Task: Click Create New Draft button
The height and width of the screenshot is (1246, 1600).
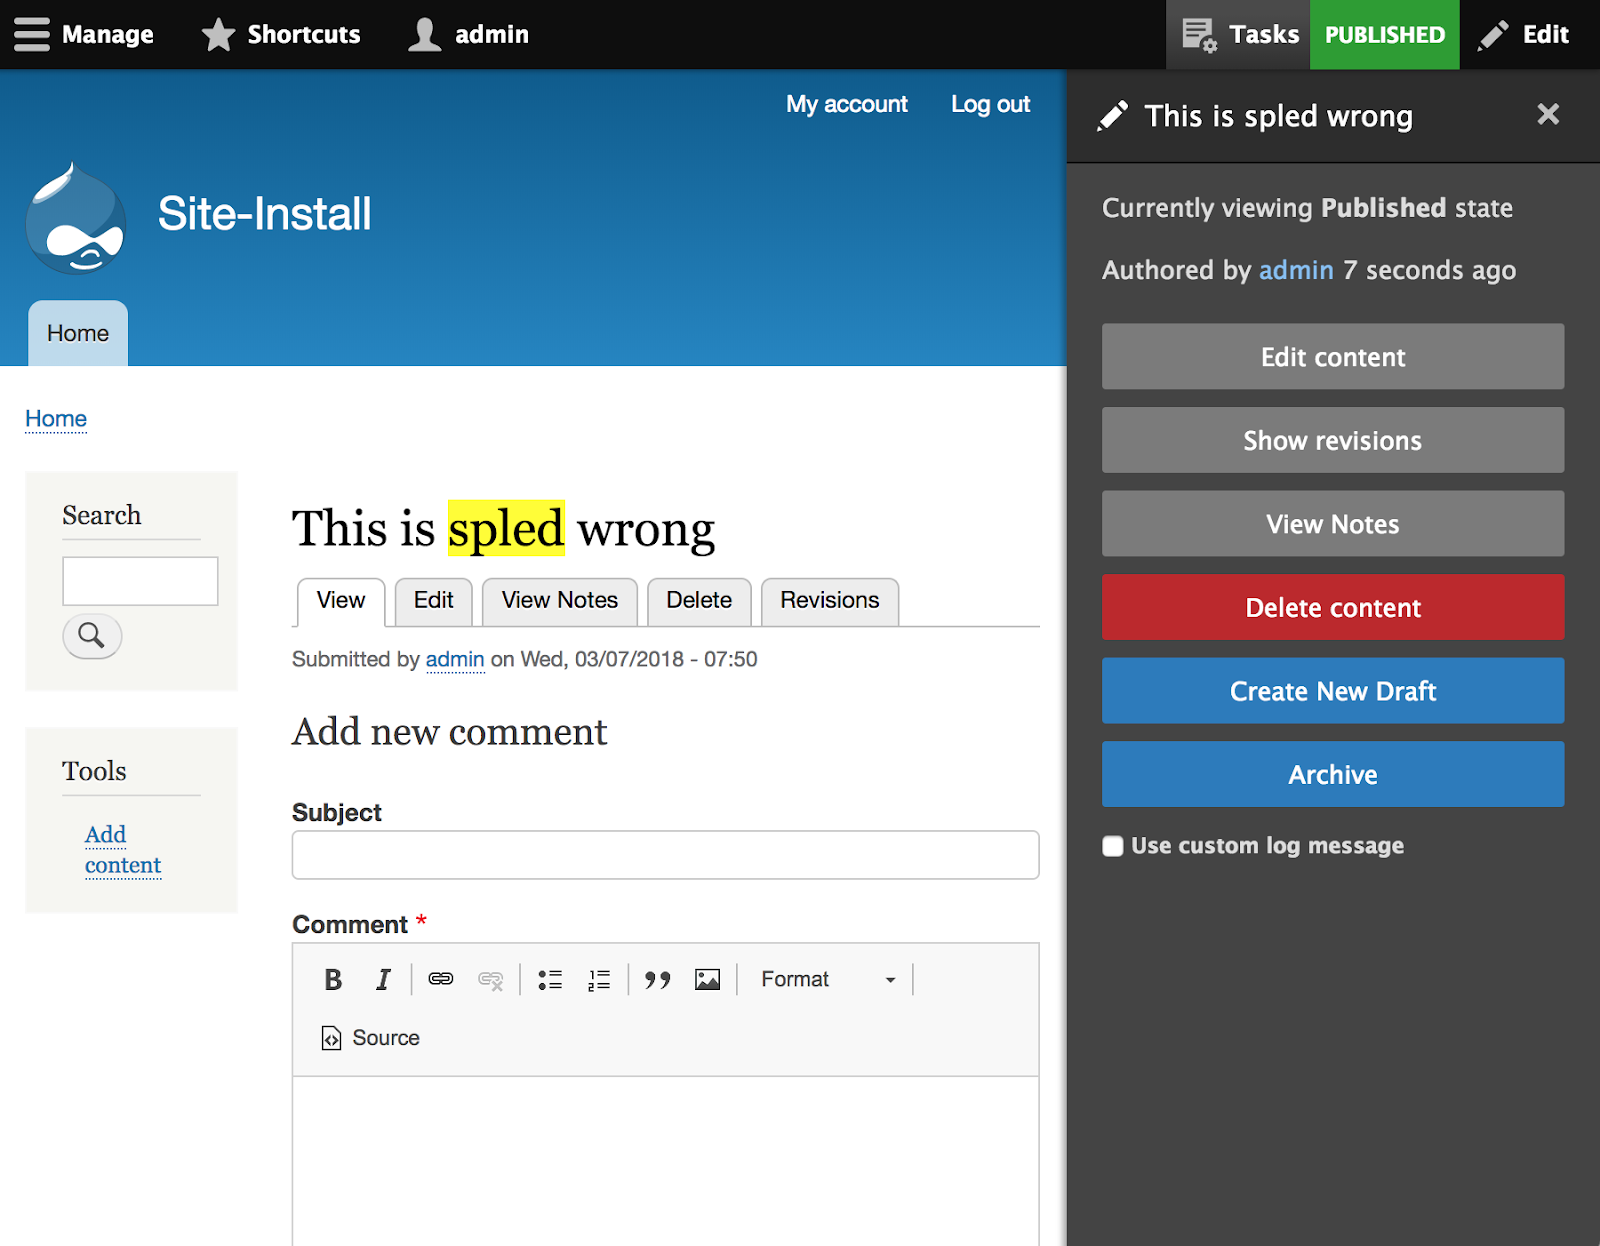Action: point(1333,690)
